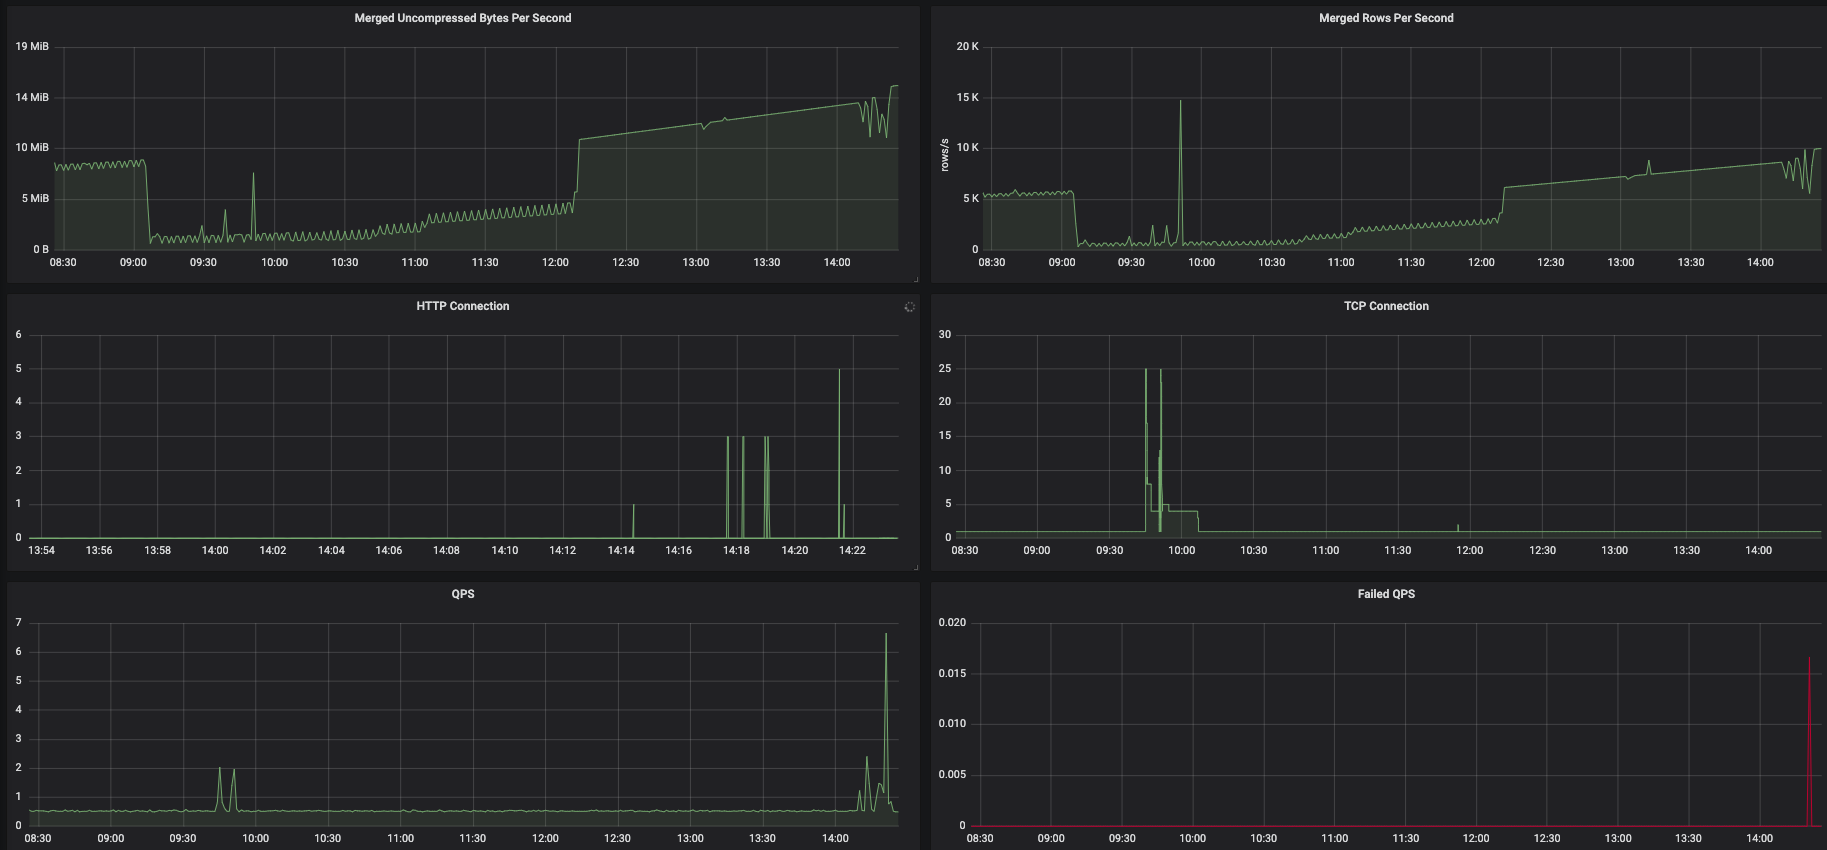The height and width of the screenshot is (850, 1827).
Task: Click the "14:08" time label in HTTP Connection
Action: pos(446,550)
